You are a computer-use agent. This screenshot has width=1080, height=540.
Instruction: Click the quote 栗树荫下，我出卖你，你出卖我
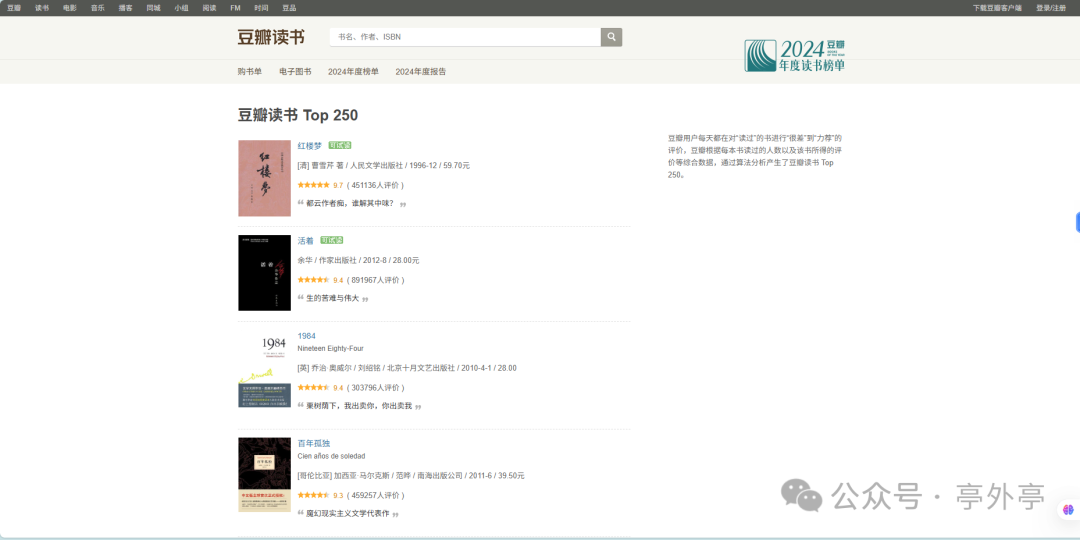pos(359,406)
